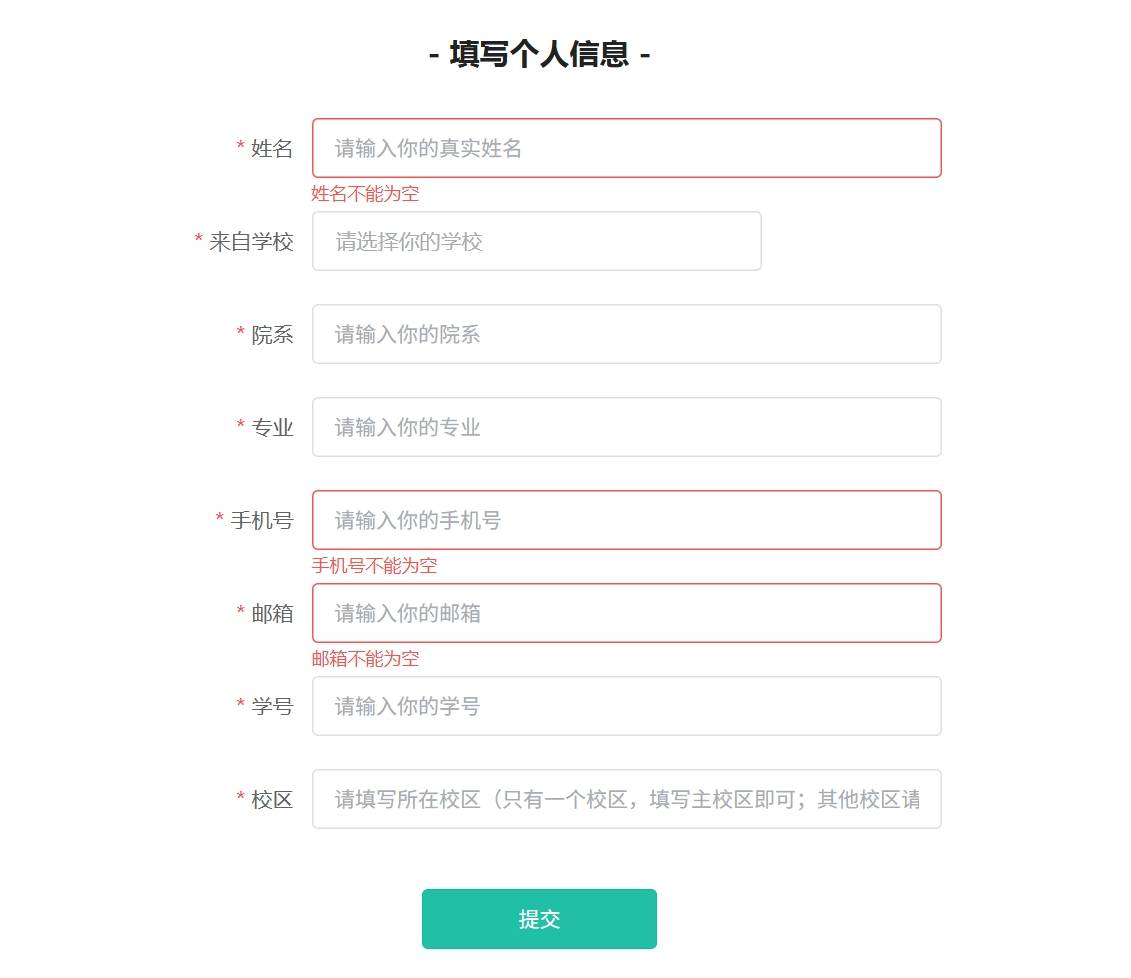The width and height of the screenshot is (1131, 978).
Task: Open the 来自学校 school selection dropdown
Action: tap(536, 241)
